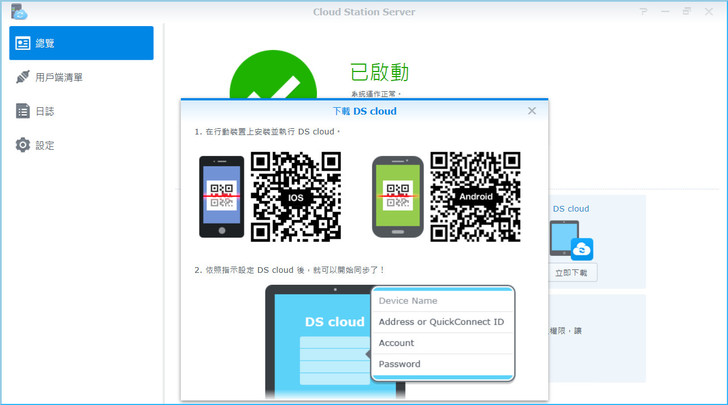Click the gear icon beside 設定
The image size is (728, 405).
[22, 145]
